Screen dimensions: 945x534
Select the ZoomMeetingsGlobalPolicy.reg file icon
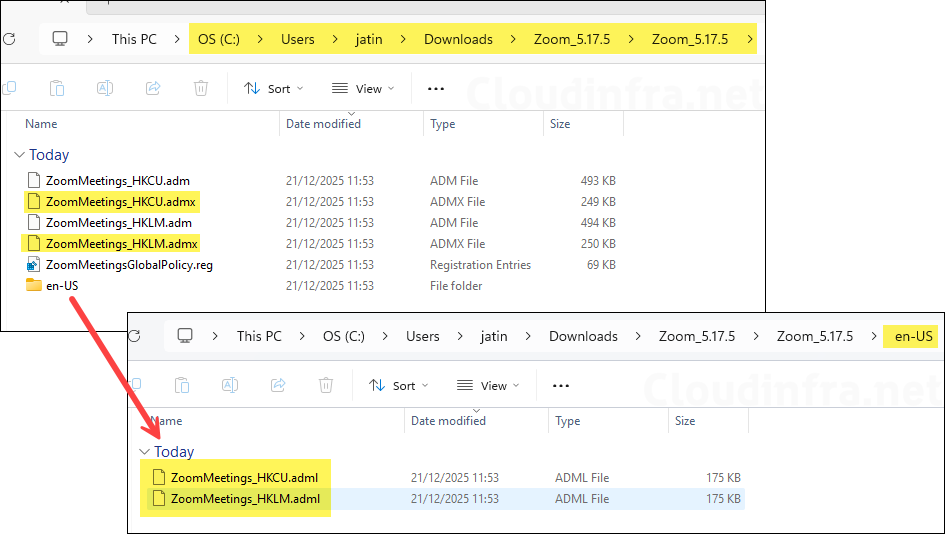34,265
